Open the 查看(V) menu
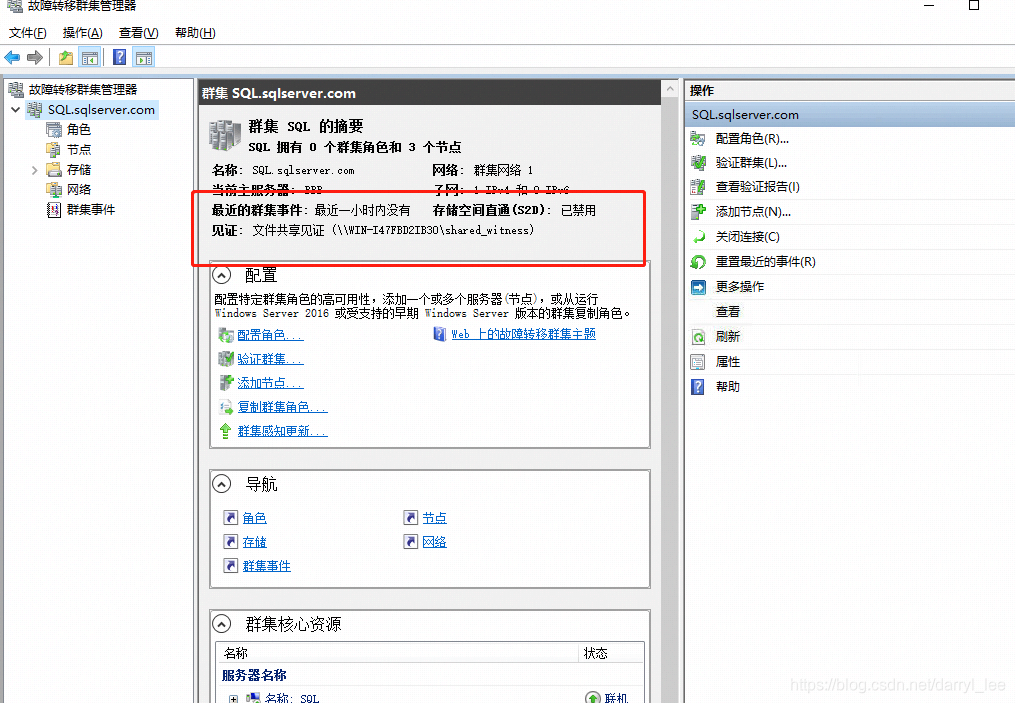This screenshot has height=703, width=1015. pyautogui.click(x=139, y=32)
